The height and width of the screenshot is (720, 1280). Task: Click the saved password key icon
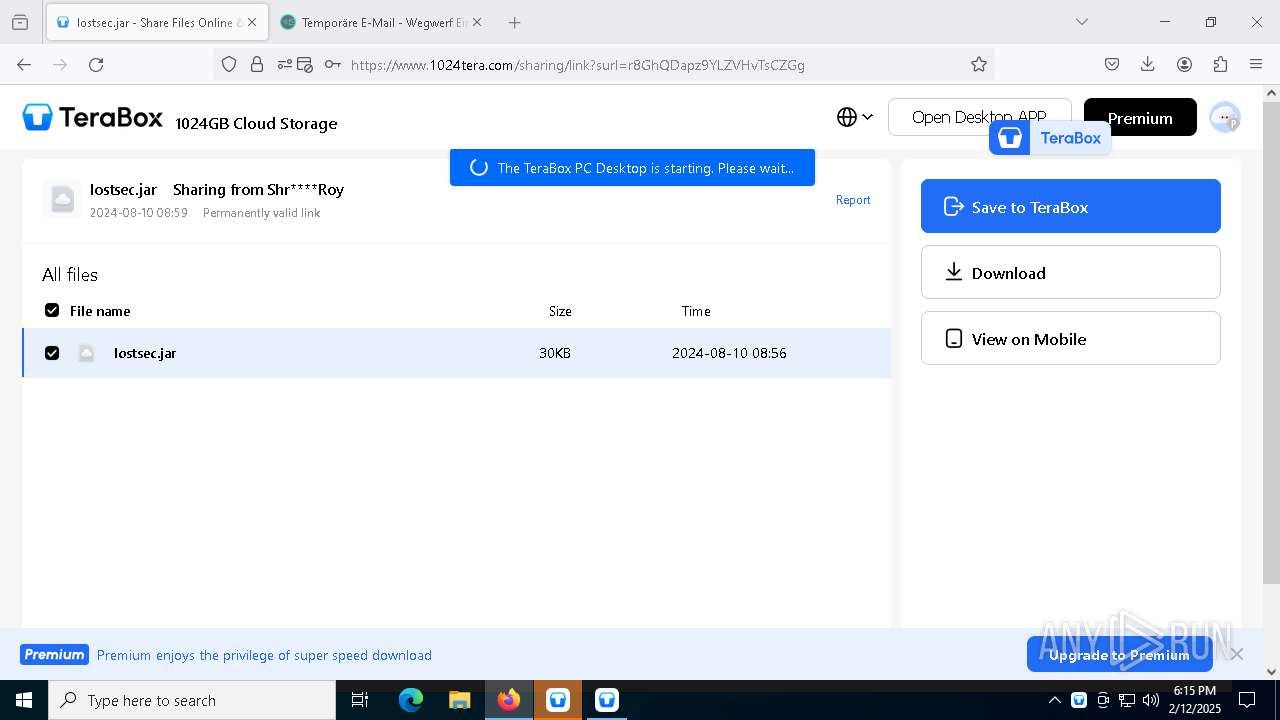point(333,64)
